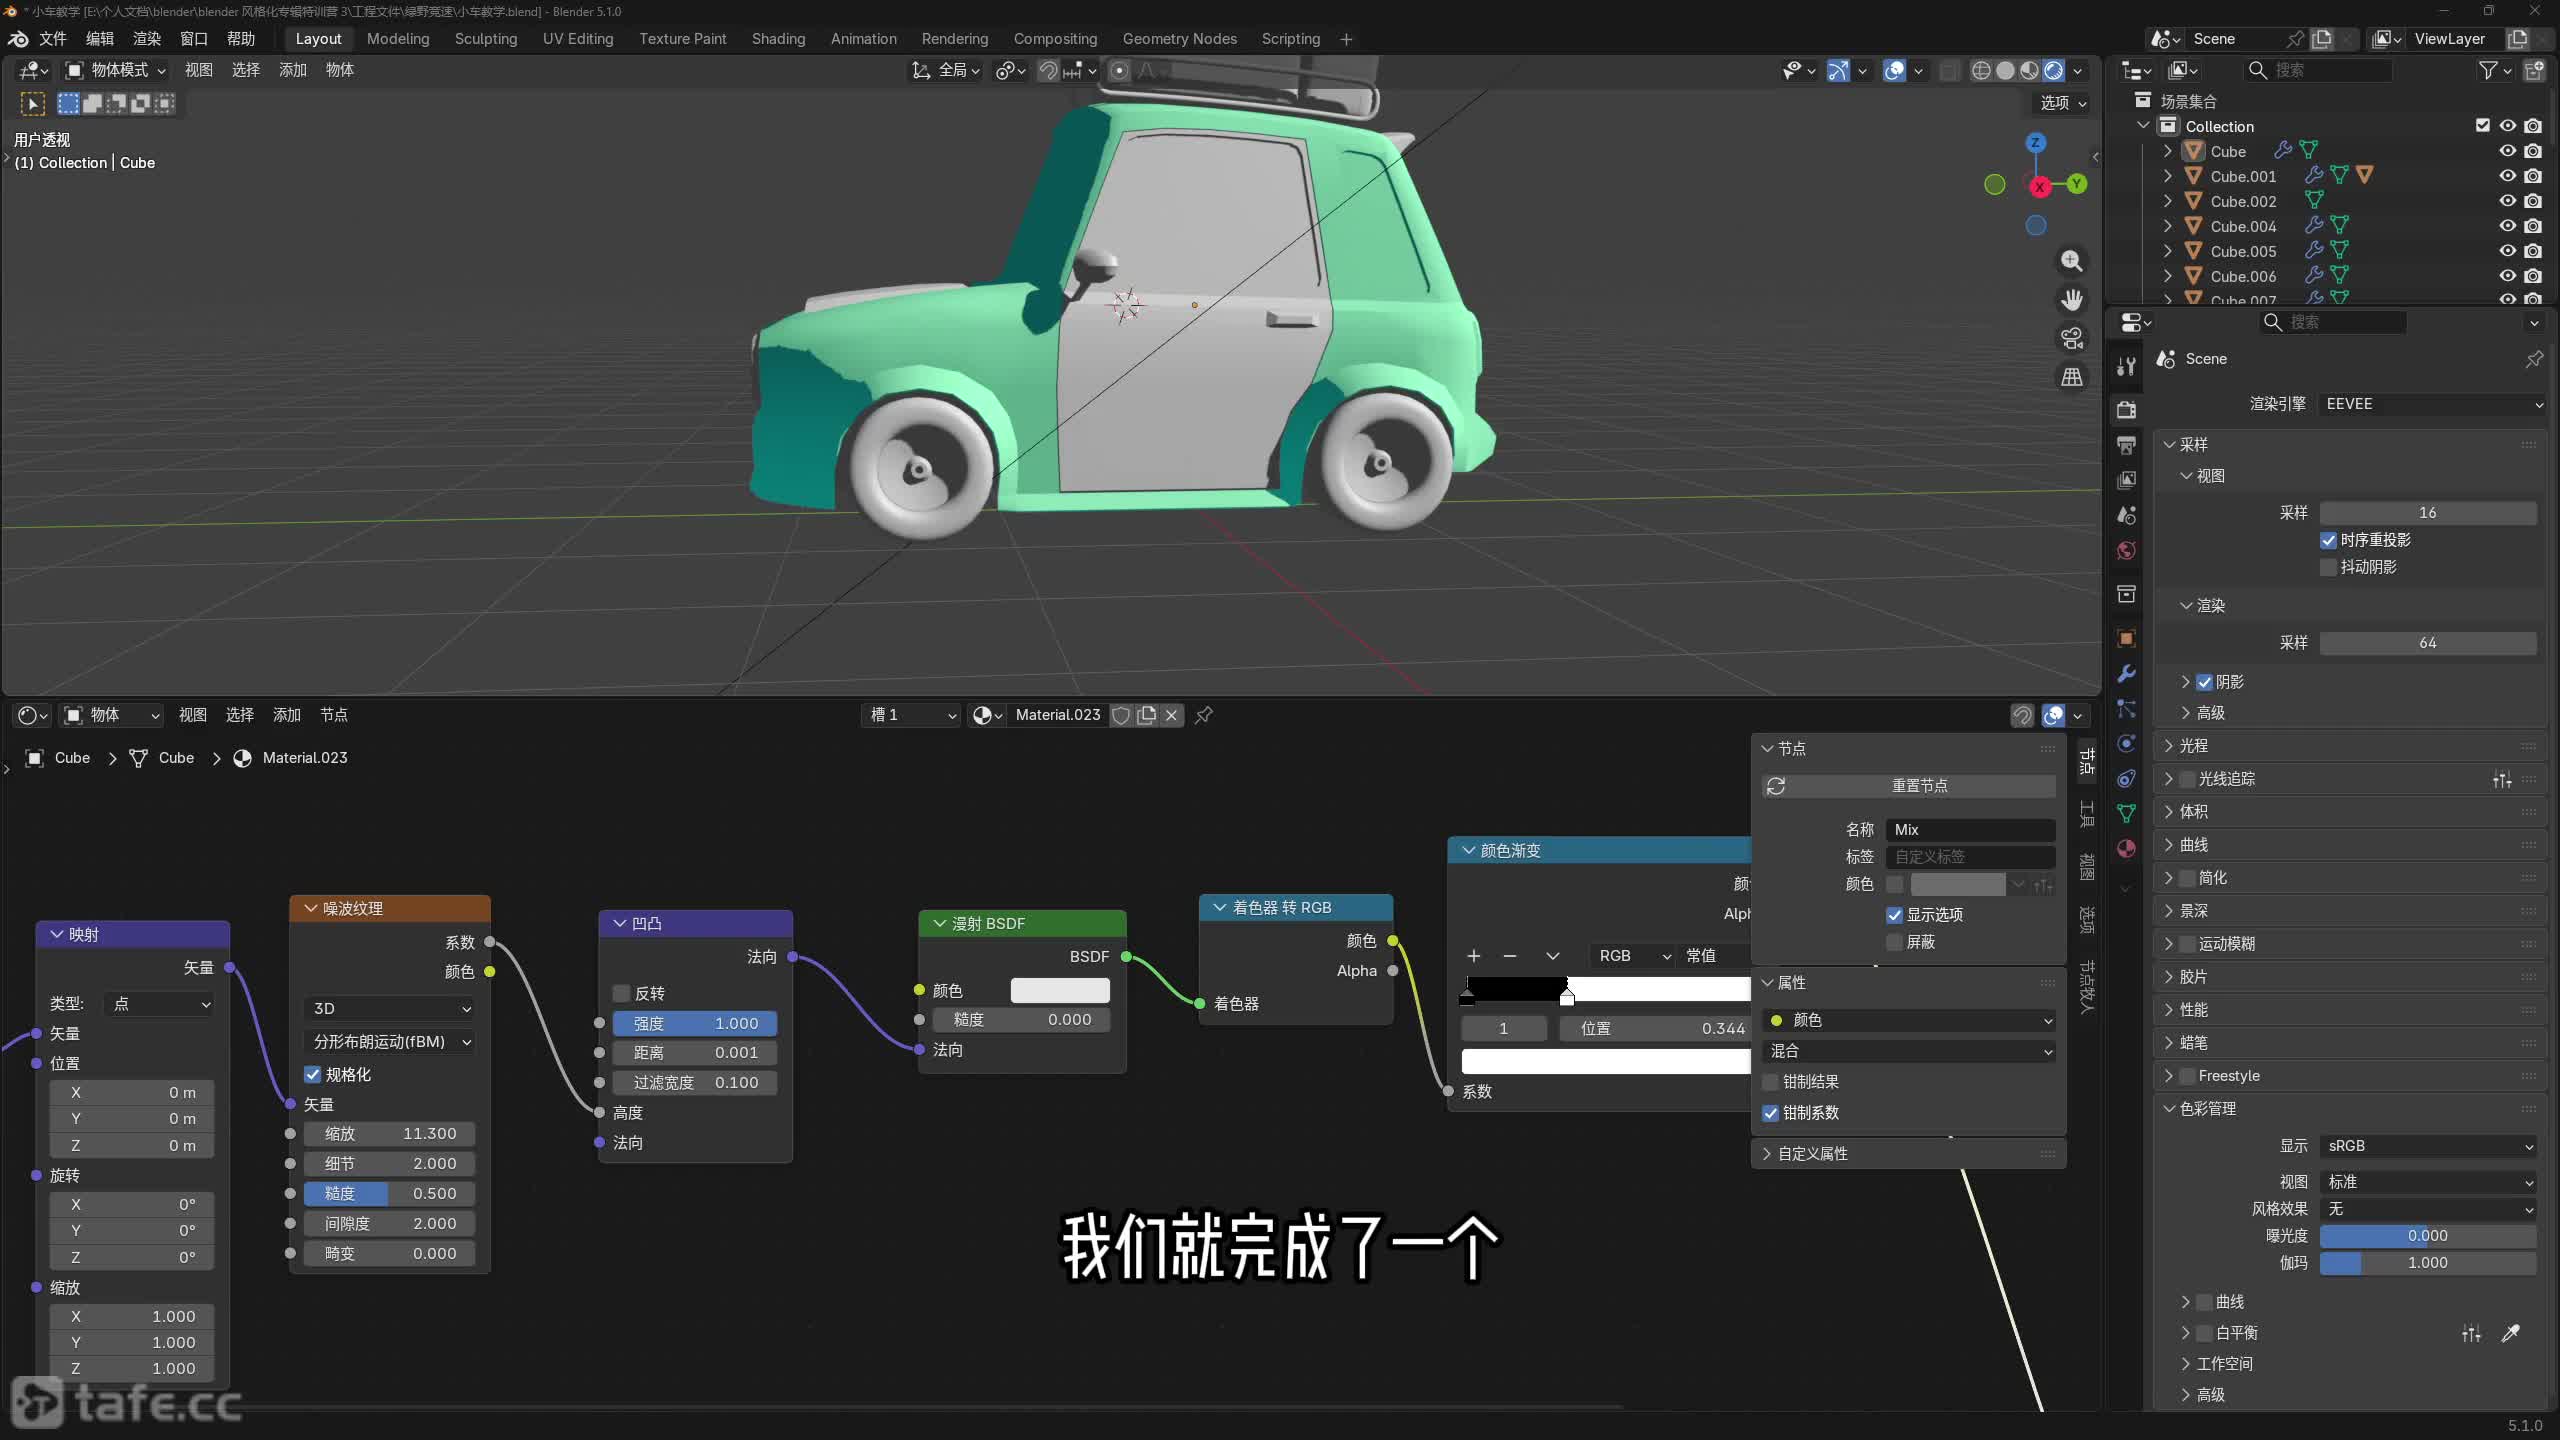The width and height of the screenshot is (2560, 1440).
Task: Open the color ramp RGB mode dropdown
Action: tap(1632, 956)
